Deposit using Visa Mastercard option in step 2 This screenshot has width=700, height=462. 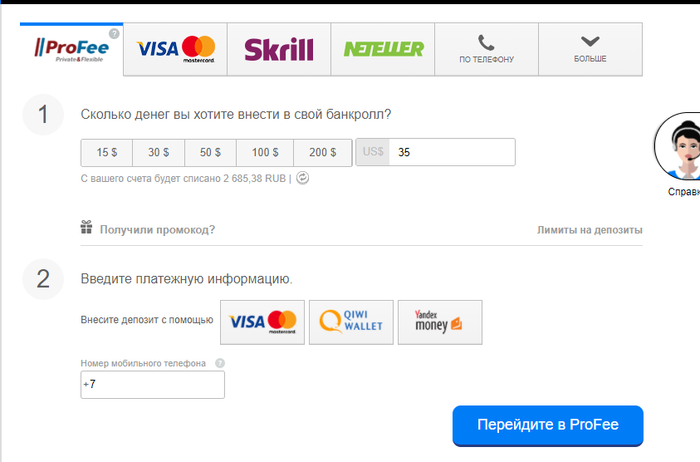click(x=262, y=322)
